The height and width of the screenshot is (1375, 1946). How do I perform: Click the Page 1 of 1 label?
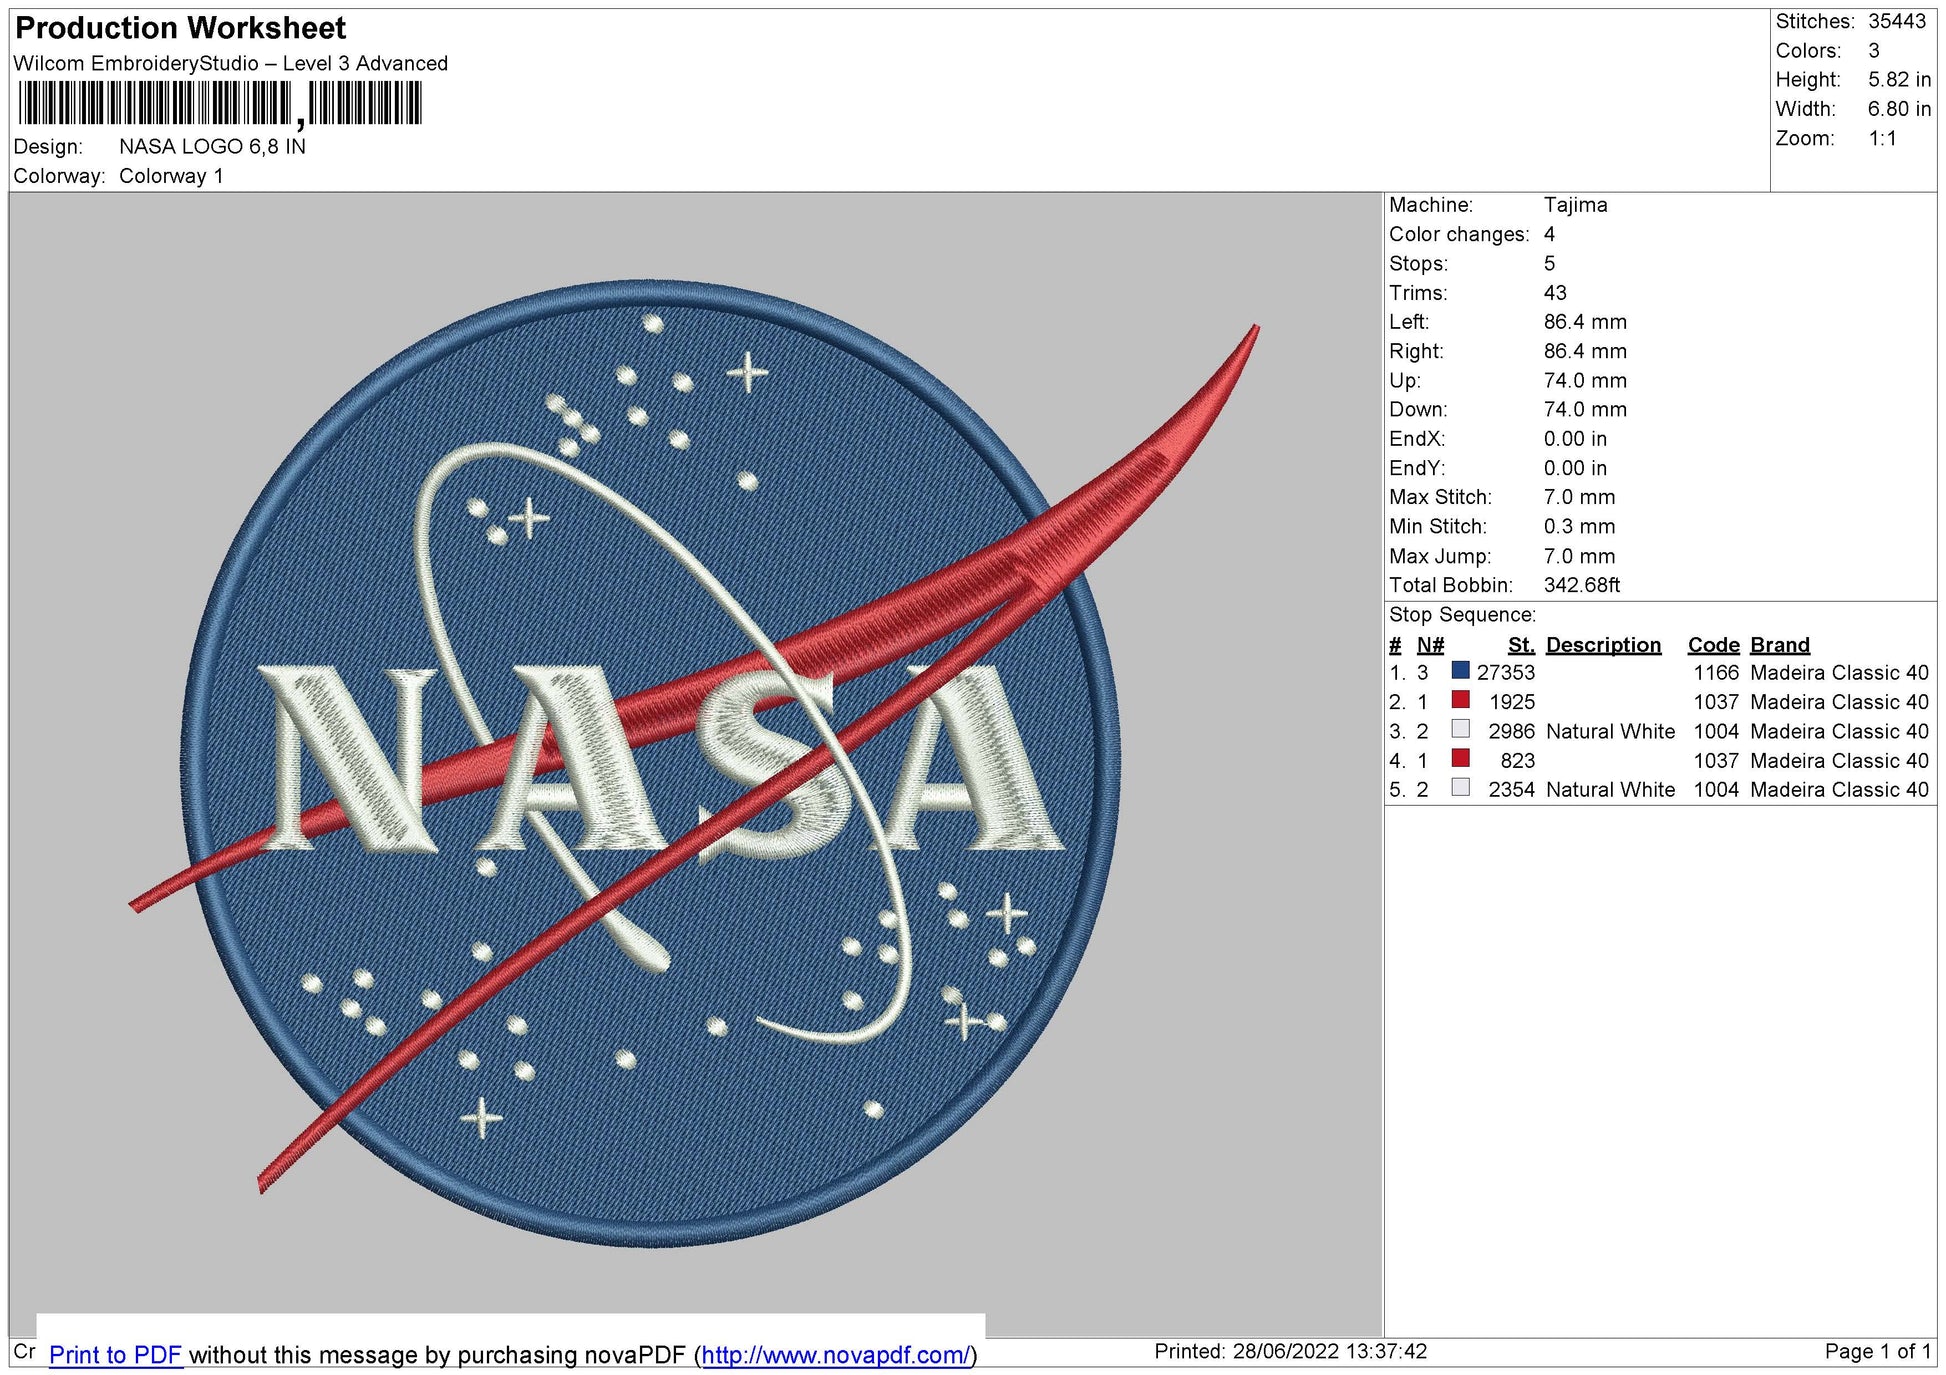tap(1881, 1347)
